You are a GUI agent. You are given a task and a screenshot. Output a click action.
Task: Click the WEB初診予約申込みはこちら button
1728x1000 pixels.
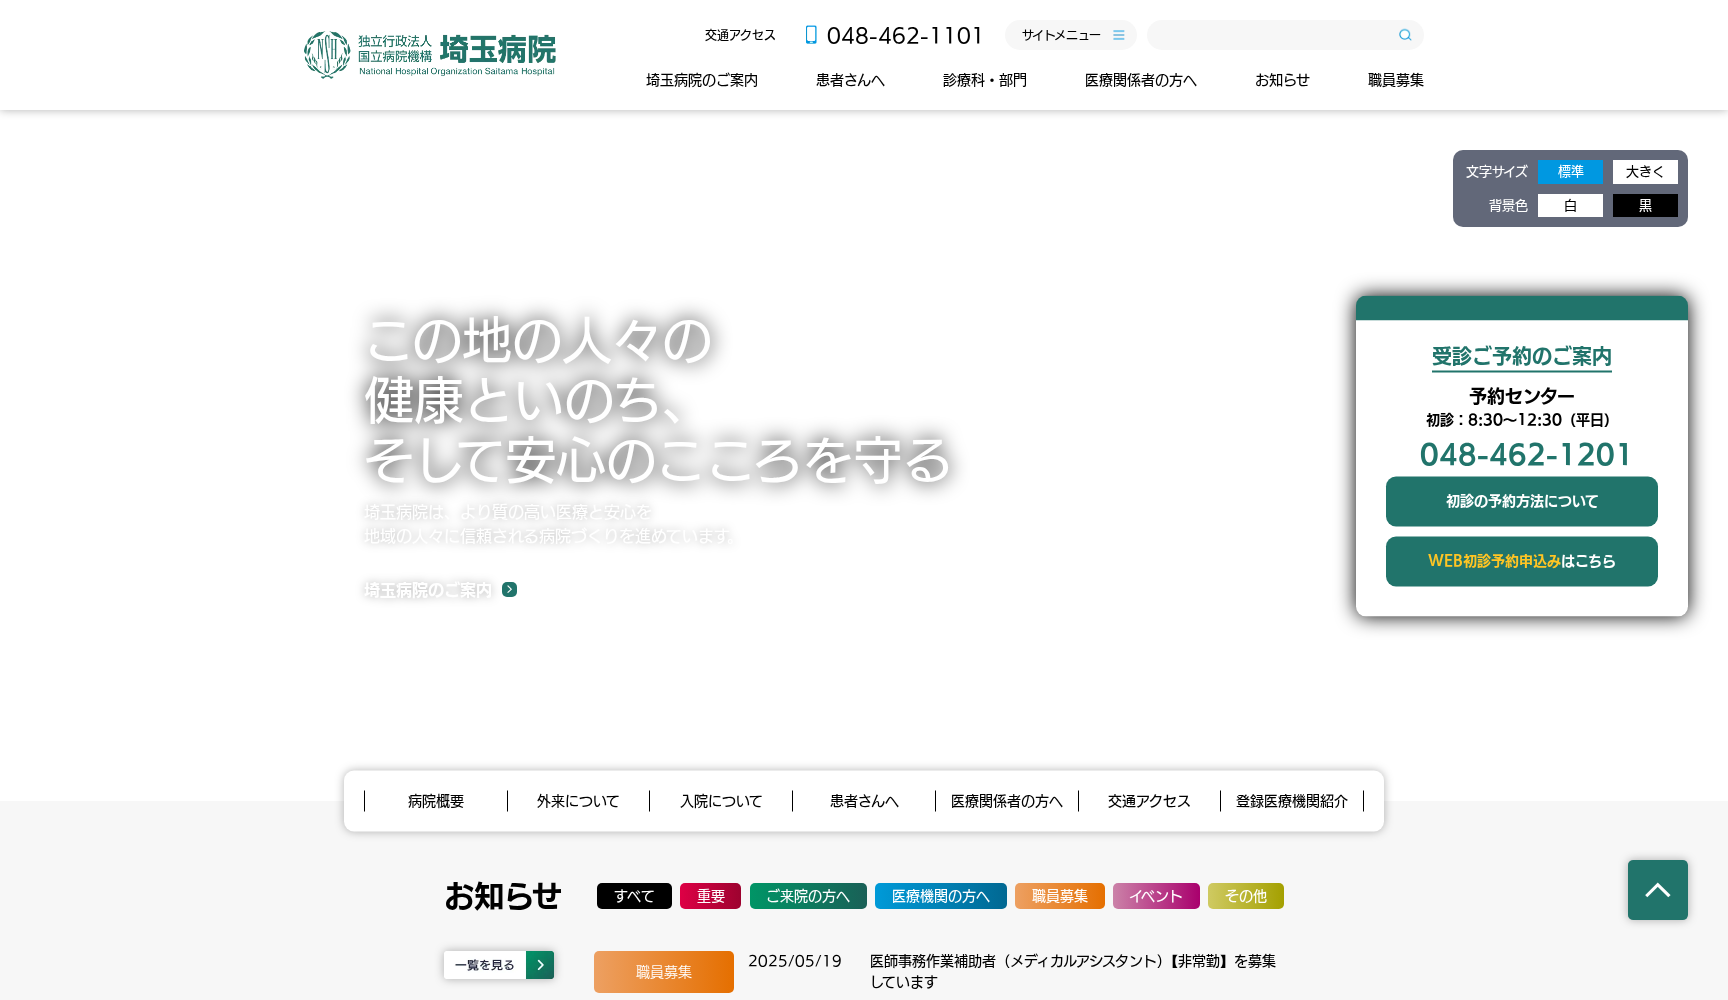pos(1521,561)
